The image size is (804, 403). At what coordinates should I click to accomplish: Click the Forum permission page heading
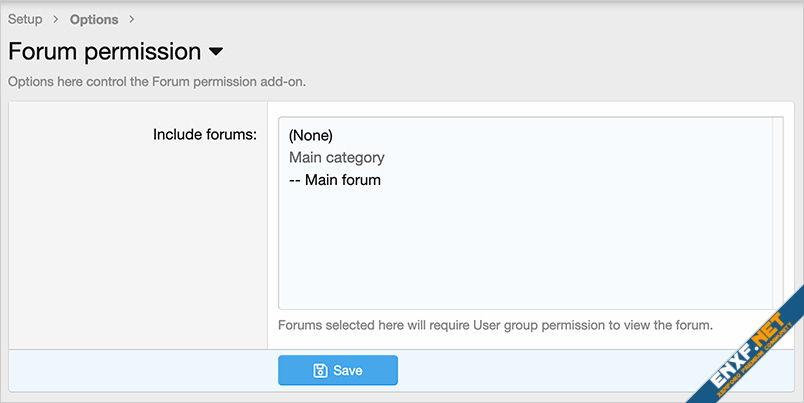point(105,51)
